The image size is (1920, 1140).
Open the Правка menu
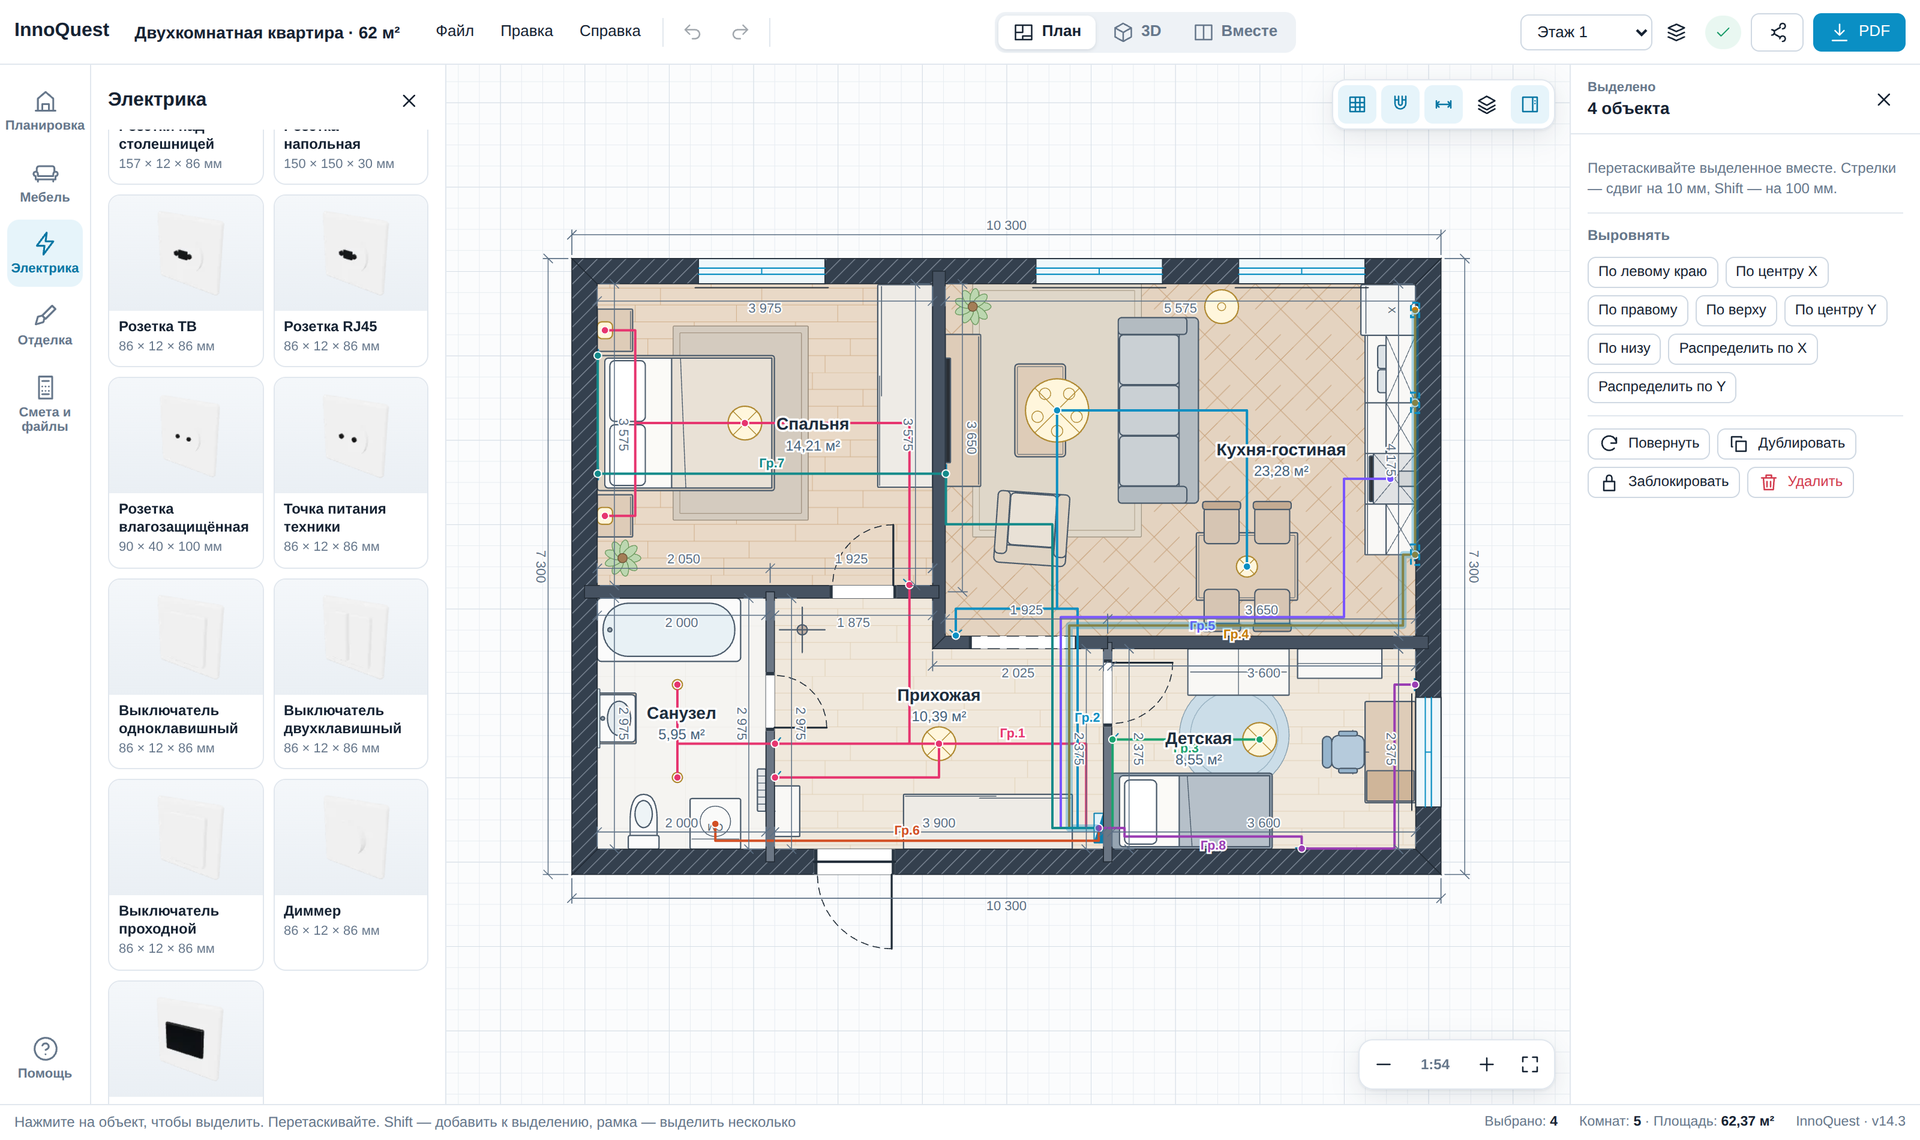click(x=527, y=31)
